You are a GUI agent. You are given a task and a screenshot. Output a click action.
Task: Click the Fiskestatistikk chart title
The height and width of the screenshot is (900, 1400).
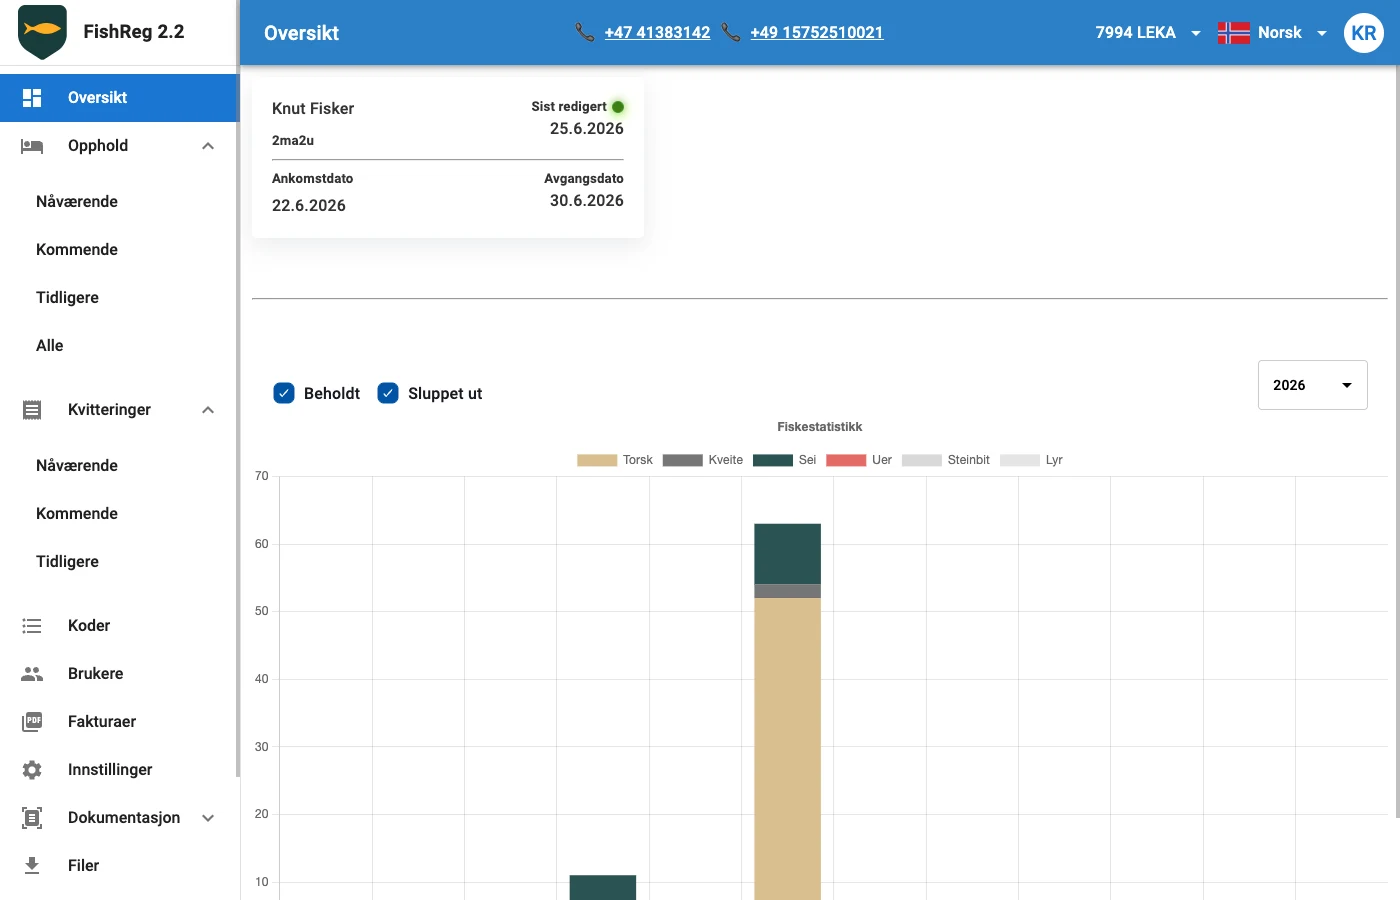(x=820, y=427)
